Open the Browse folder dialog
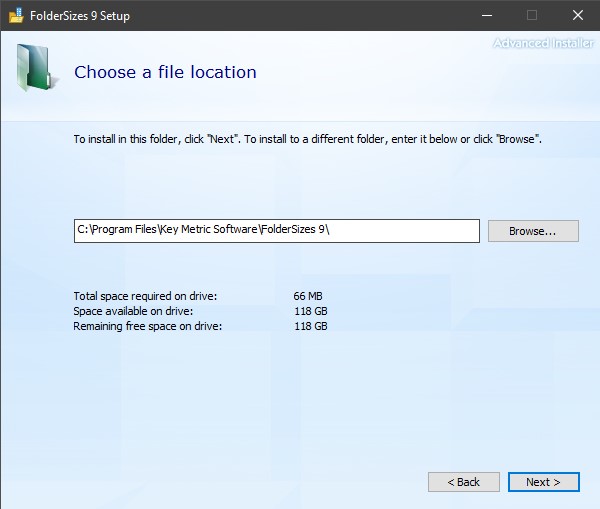 [533, 231]
